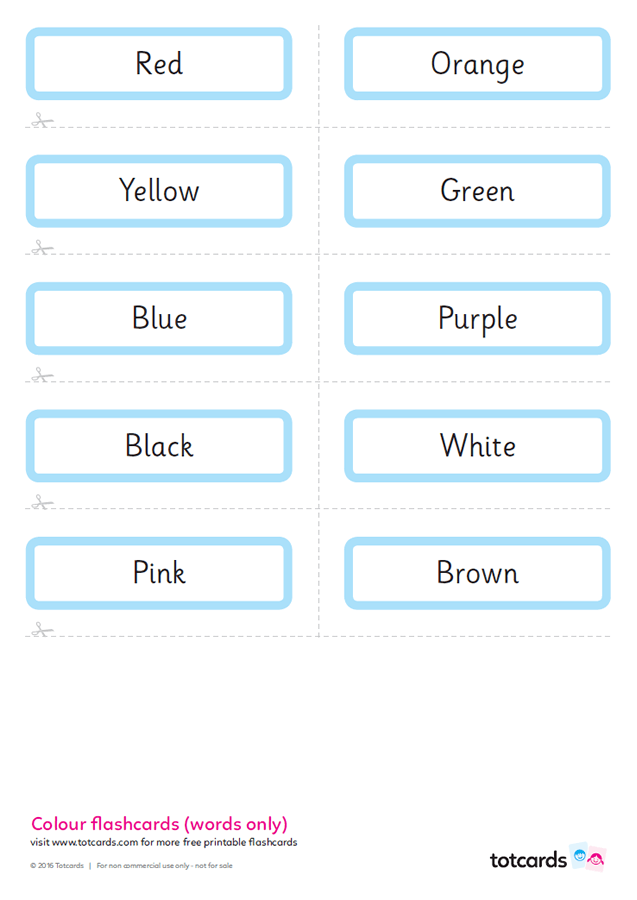Select the Brown flashcard
Viewport: 637px width, 900px height.
click(x=477, y=573)
